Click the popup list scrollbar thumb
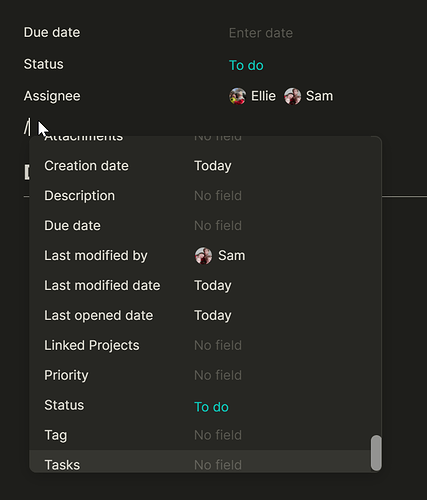427x500 pixels. [376, 453]
